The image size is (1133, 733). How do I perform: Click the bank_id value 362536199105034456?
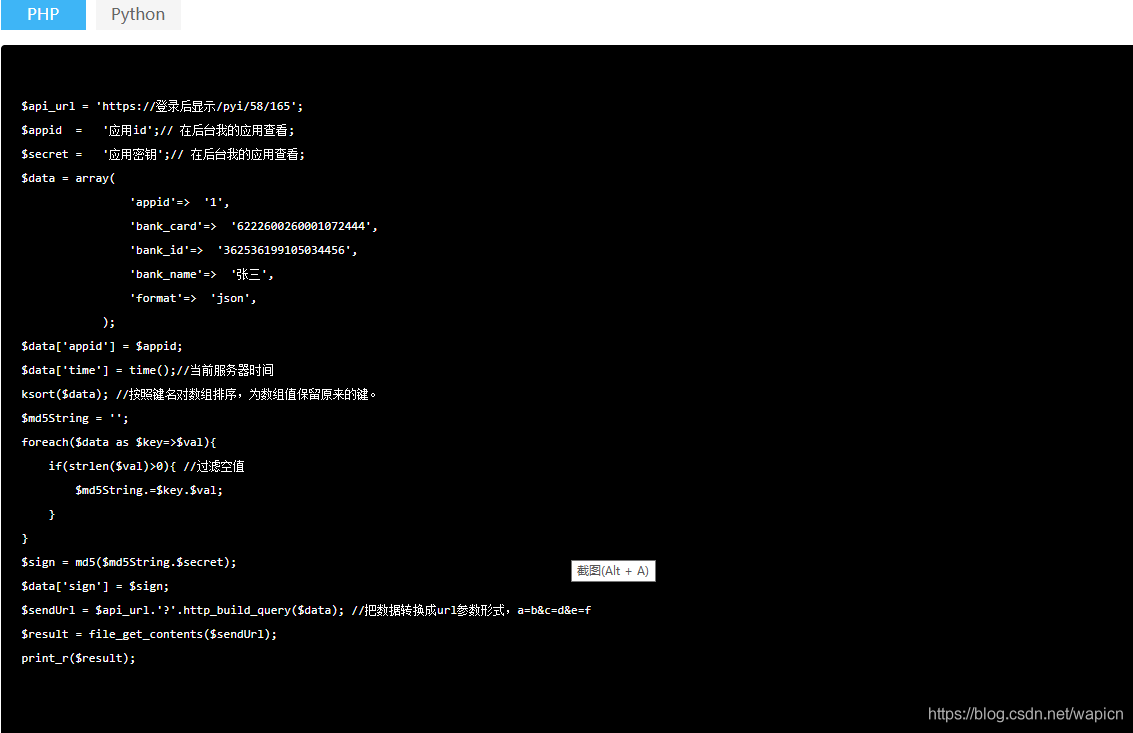click(x=284, y=250)
